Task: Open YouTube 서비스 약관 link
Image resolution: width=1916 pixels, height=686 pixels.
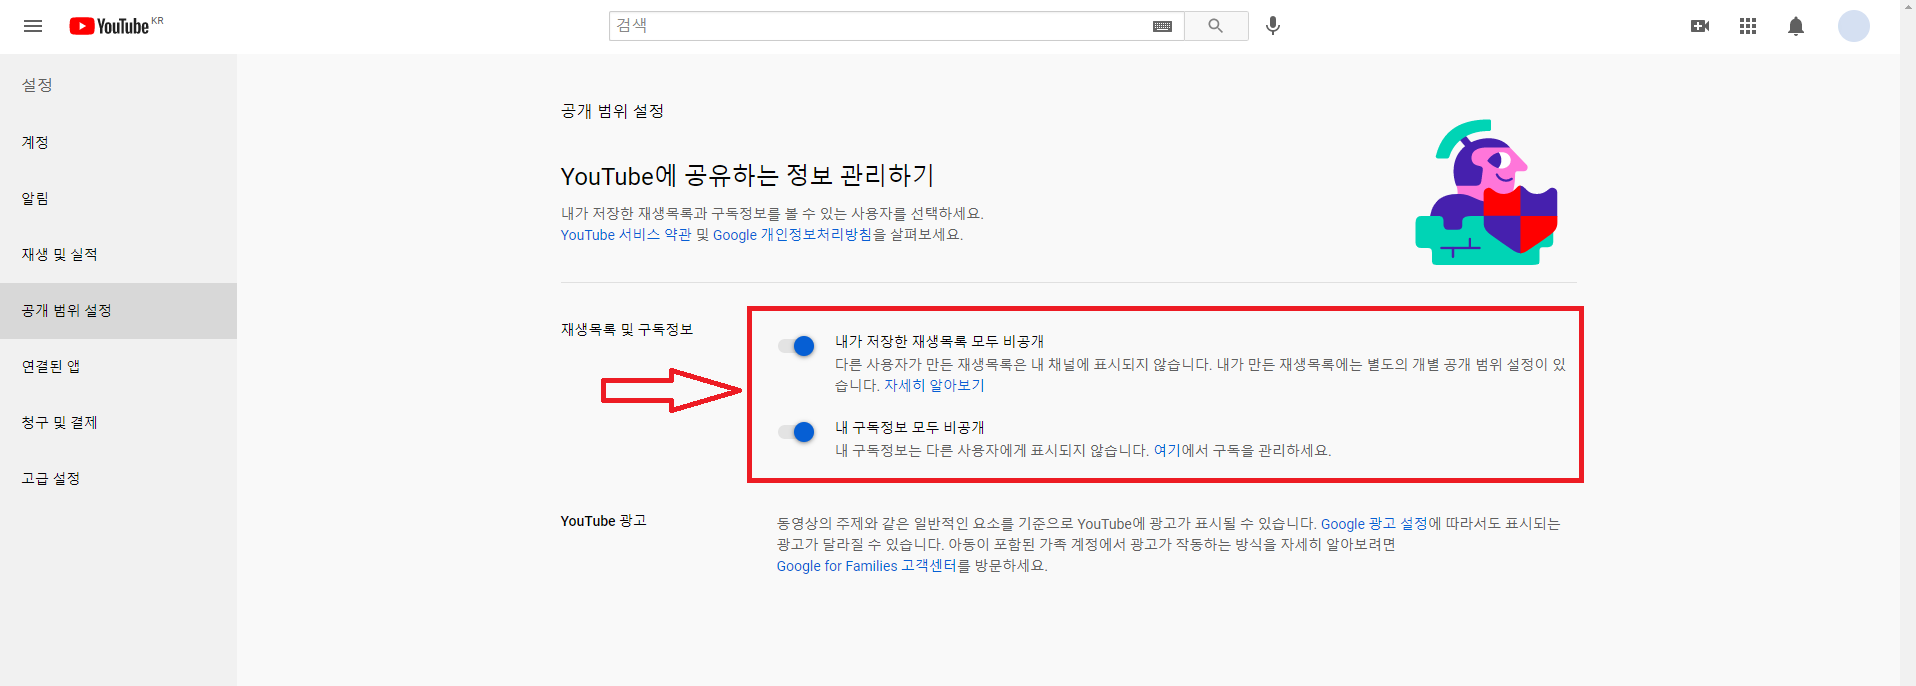Action: (626, 235)
